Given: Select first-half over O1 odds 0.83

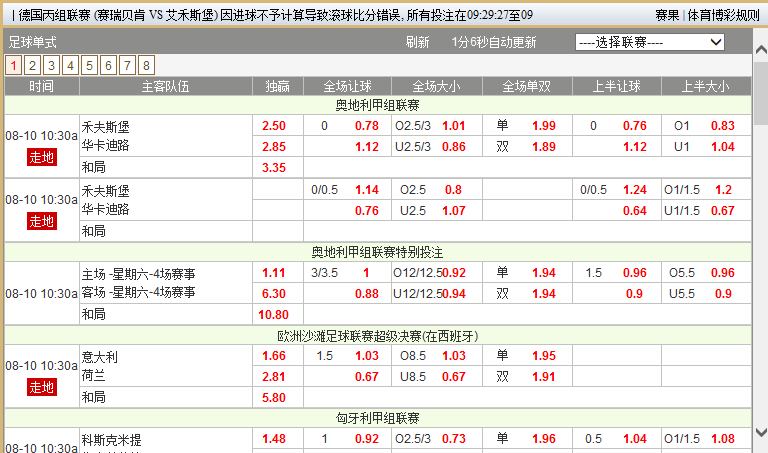Looking at the screenshot, I should click(x=723, y=126).
